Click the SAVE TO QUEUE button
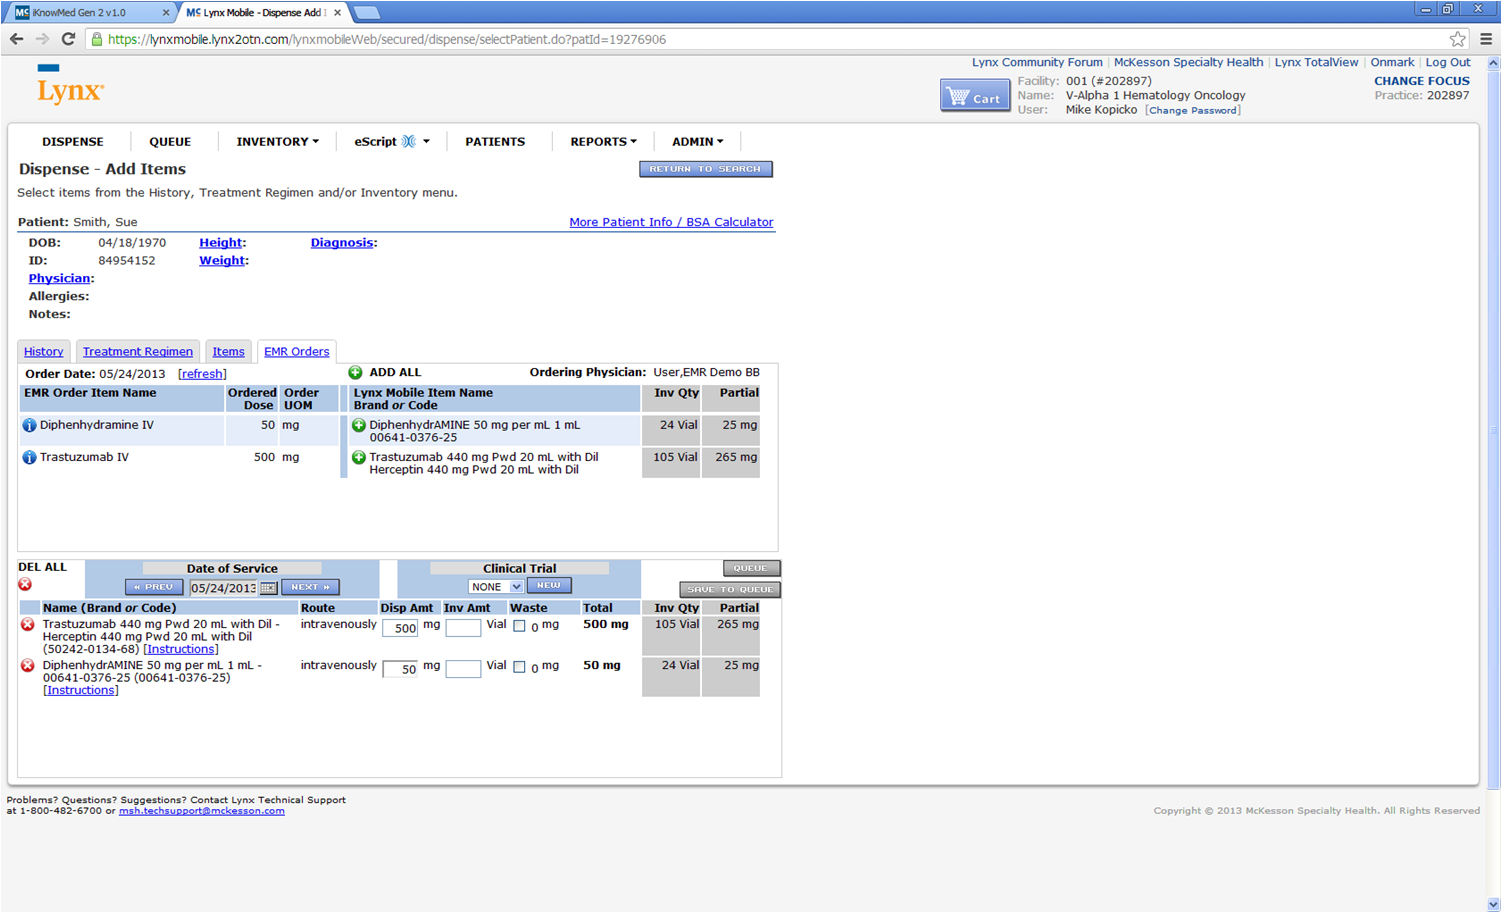 [x=730, y=589]
